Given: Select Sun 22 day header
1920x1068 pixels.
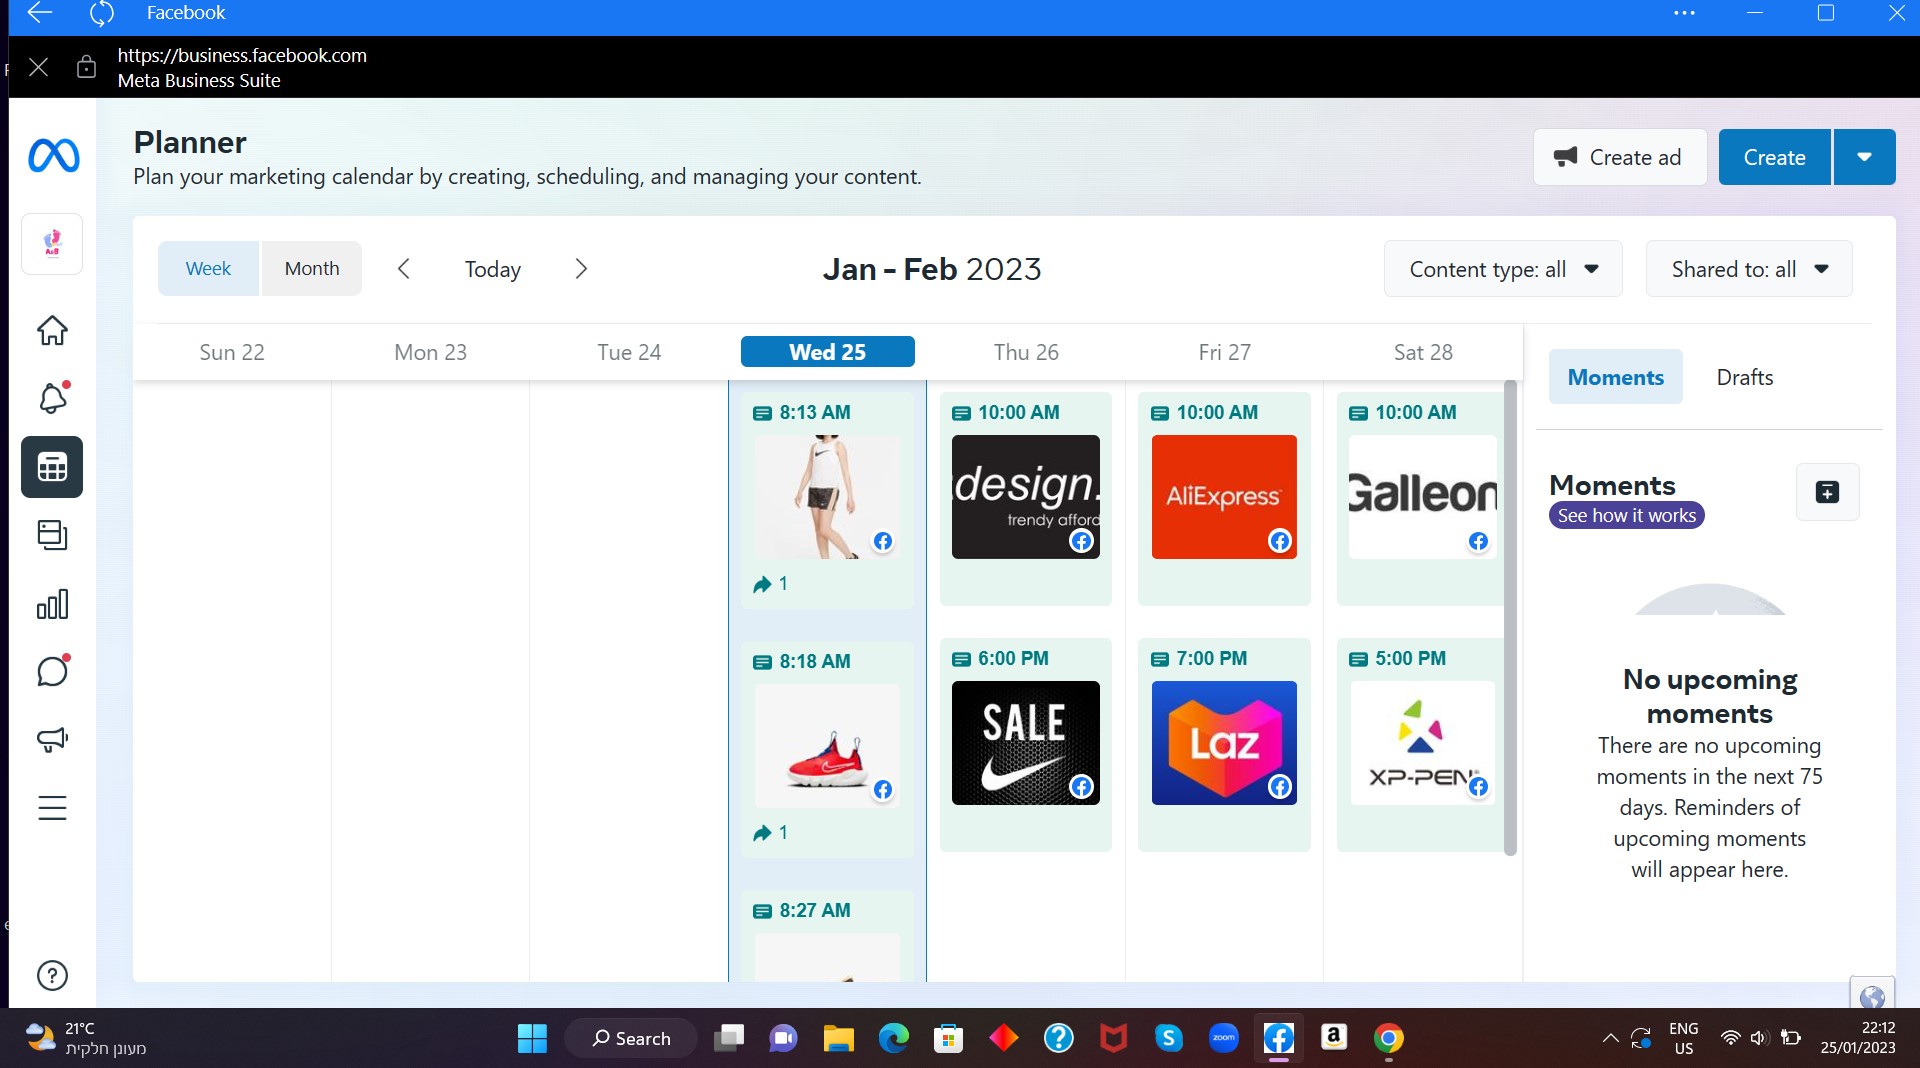Looking at the screenshot, I should pyautogui.click(x=232, y=352).
